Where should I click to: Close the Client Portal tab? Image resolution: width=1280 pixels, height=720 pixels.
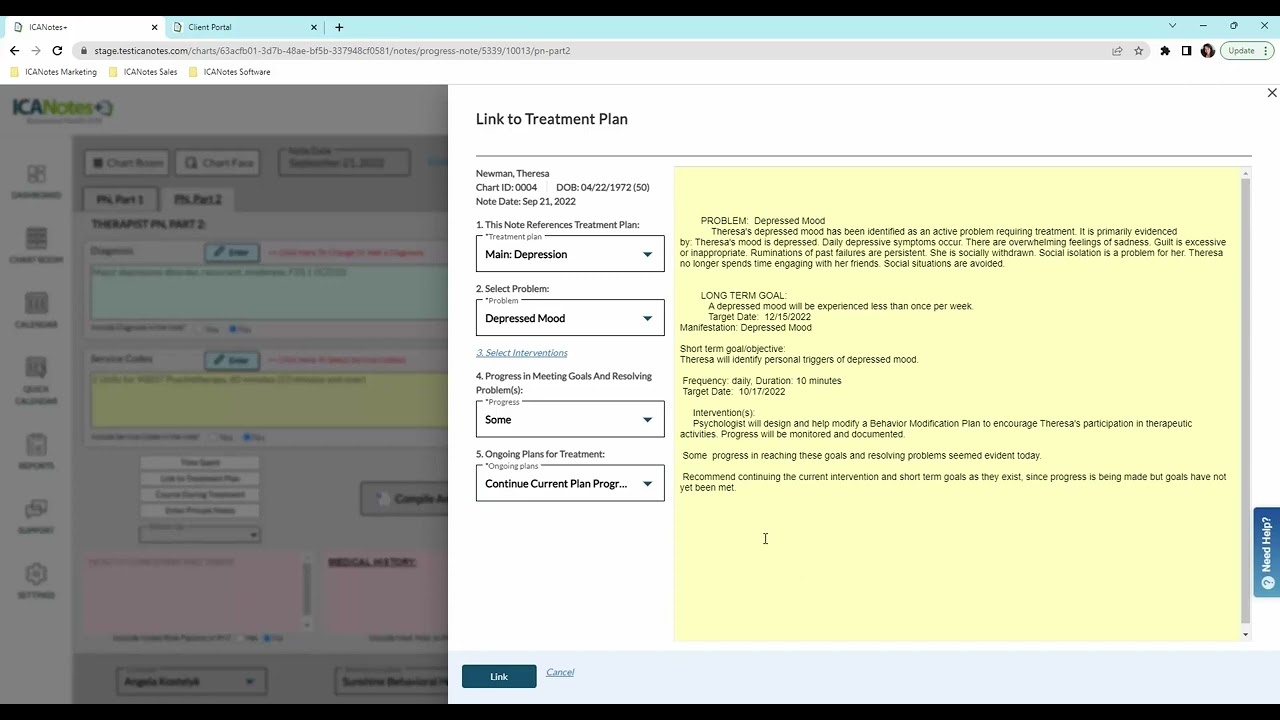click(314, 27)
